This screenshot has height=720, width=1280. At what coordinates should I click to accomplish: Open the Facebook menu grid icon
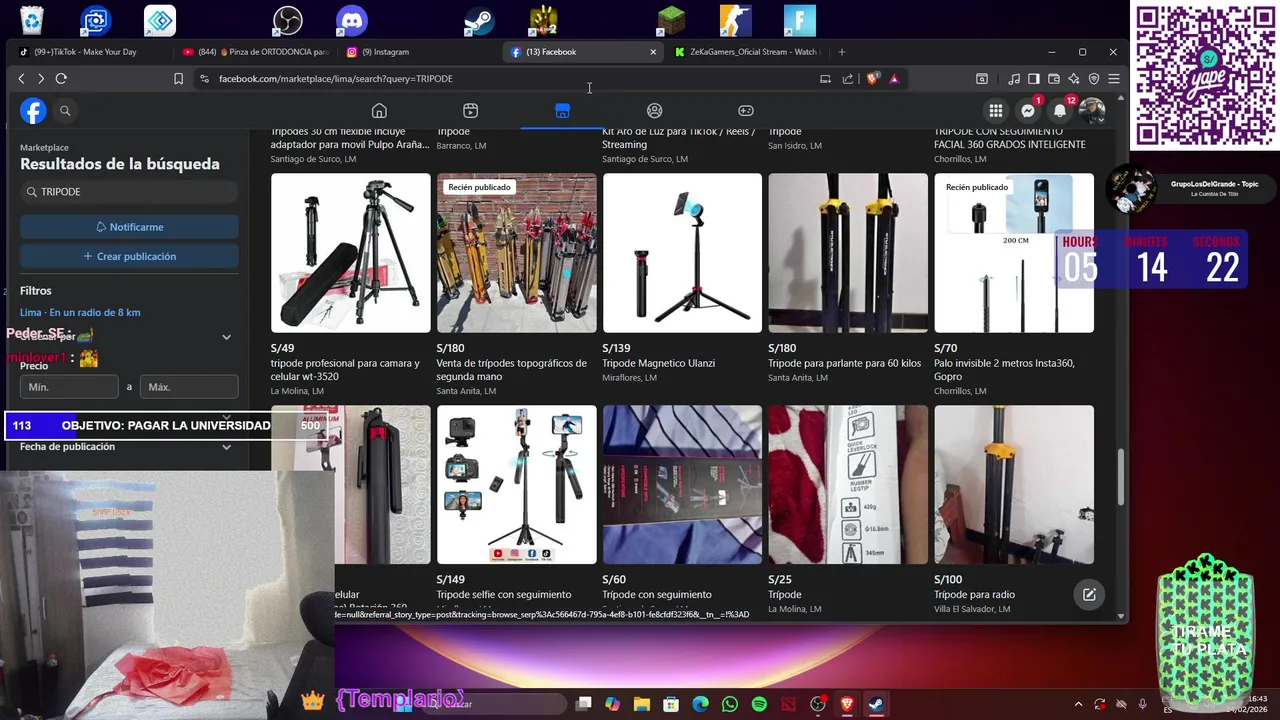[x=996, y=111]
